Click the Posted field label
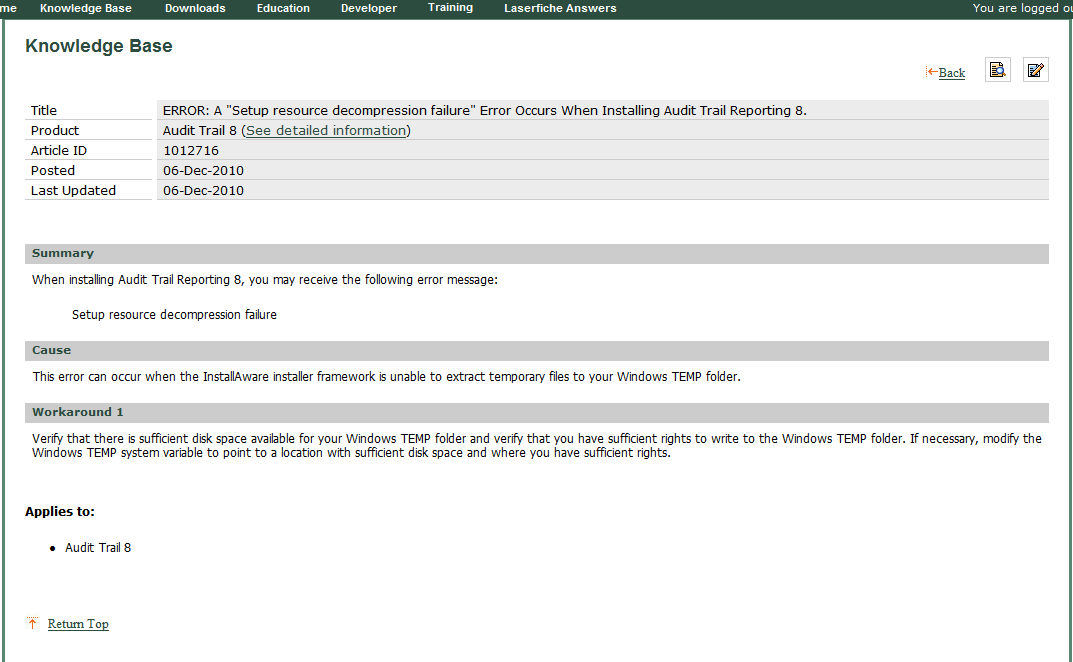 (53, 170)
